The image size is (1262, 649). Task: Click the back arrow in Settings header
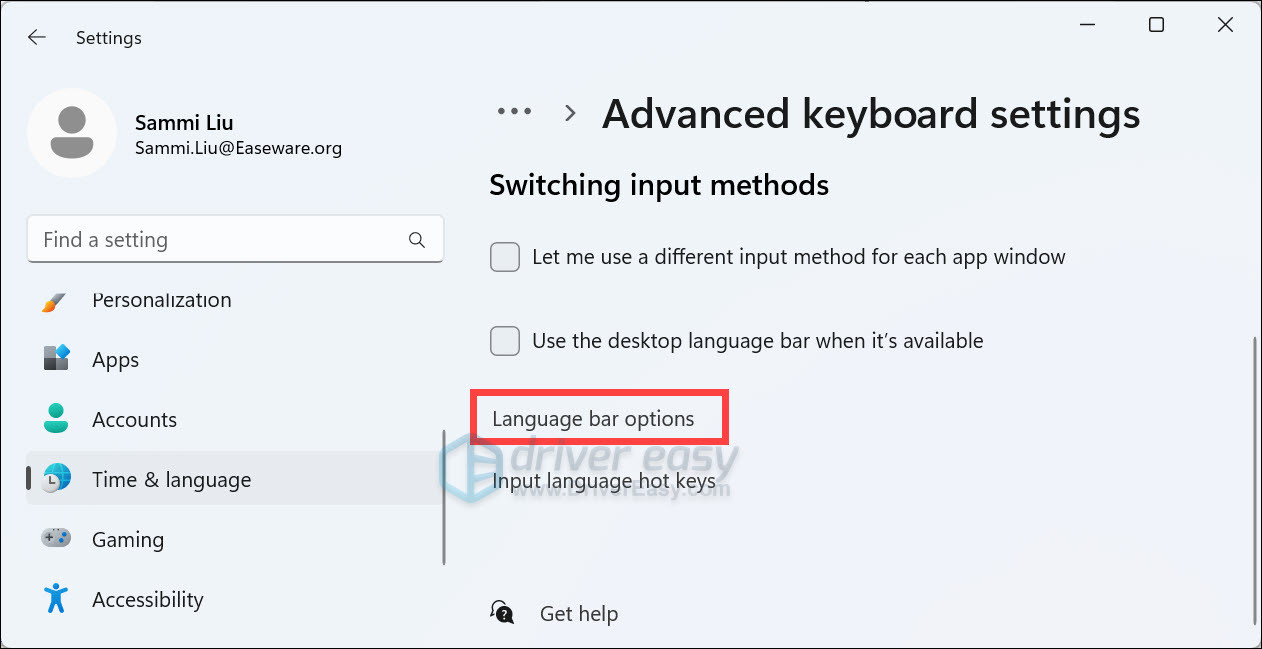37,38
